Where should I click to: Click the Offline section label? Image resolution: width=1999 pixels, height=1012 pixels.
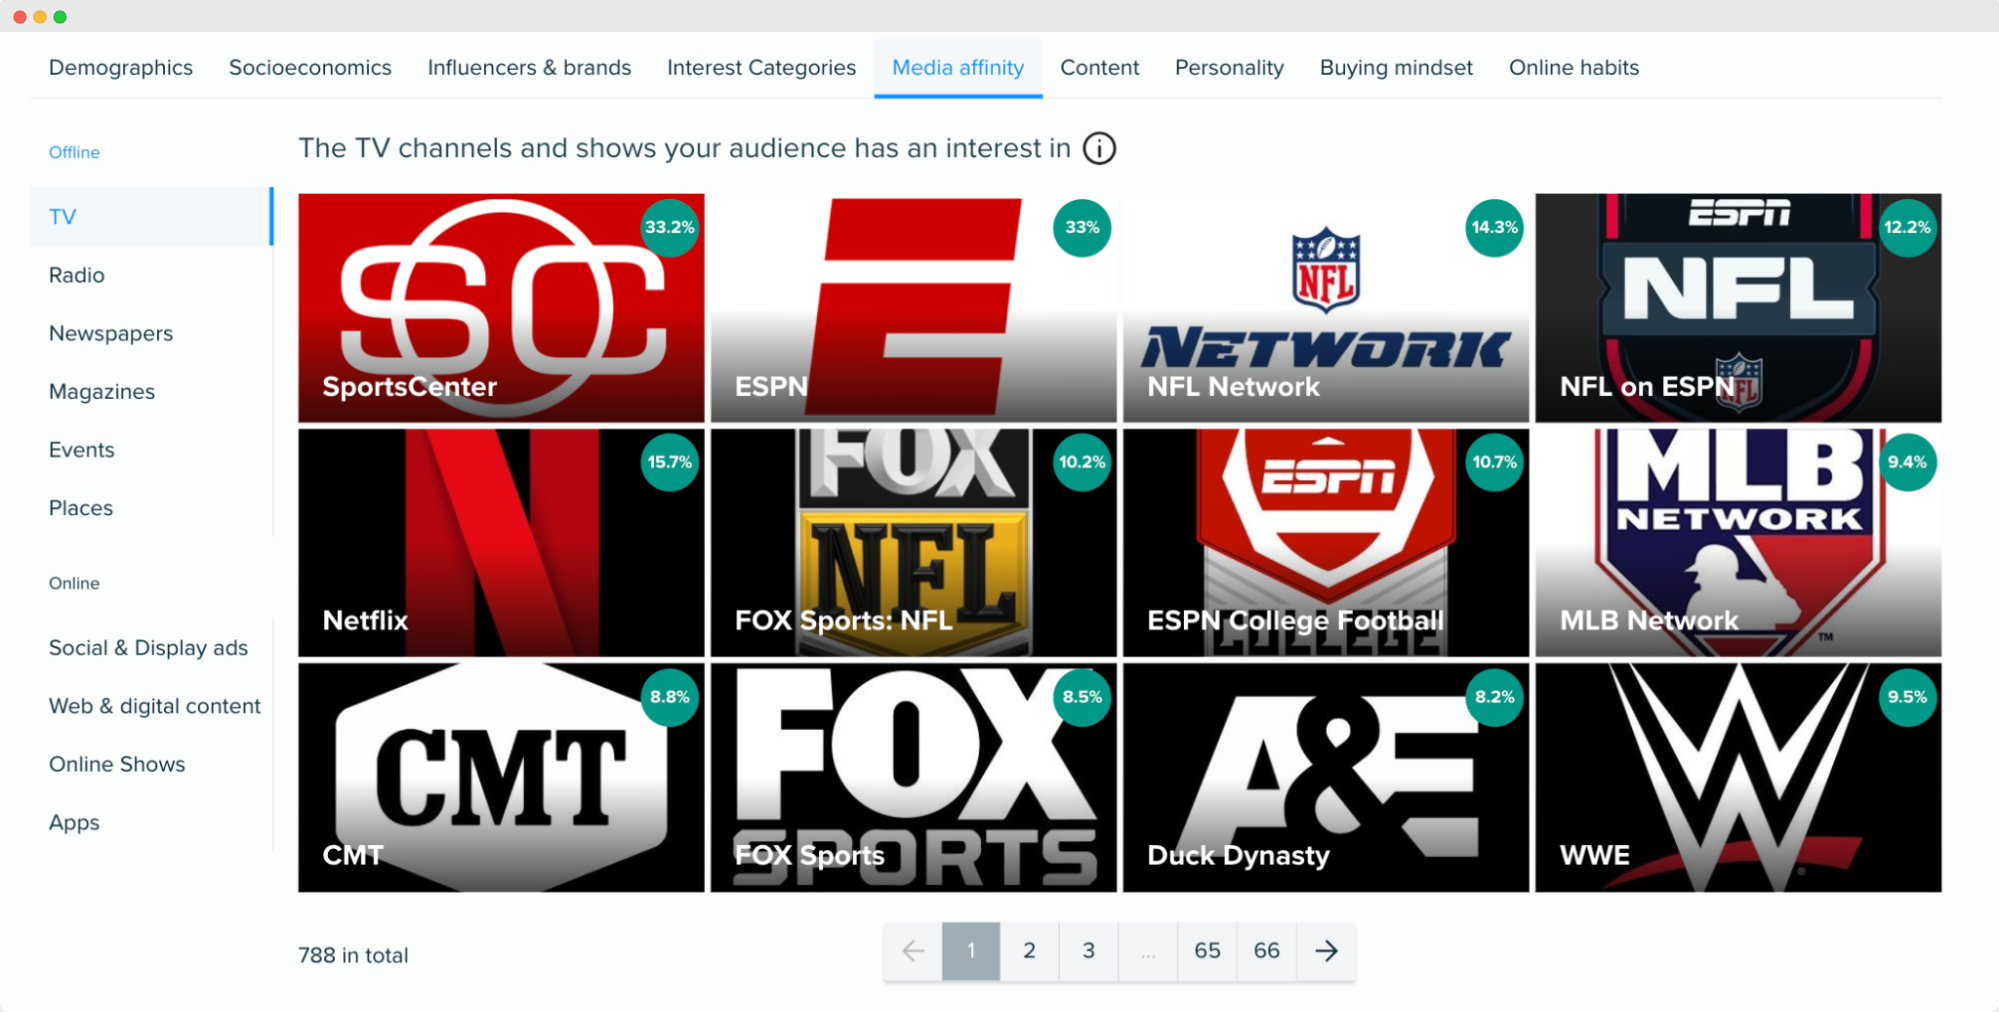(74, 152)
